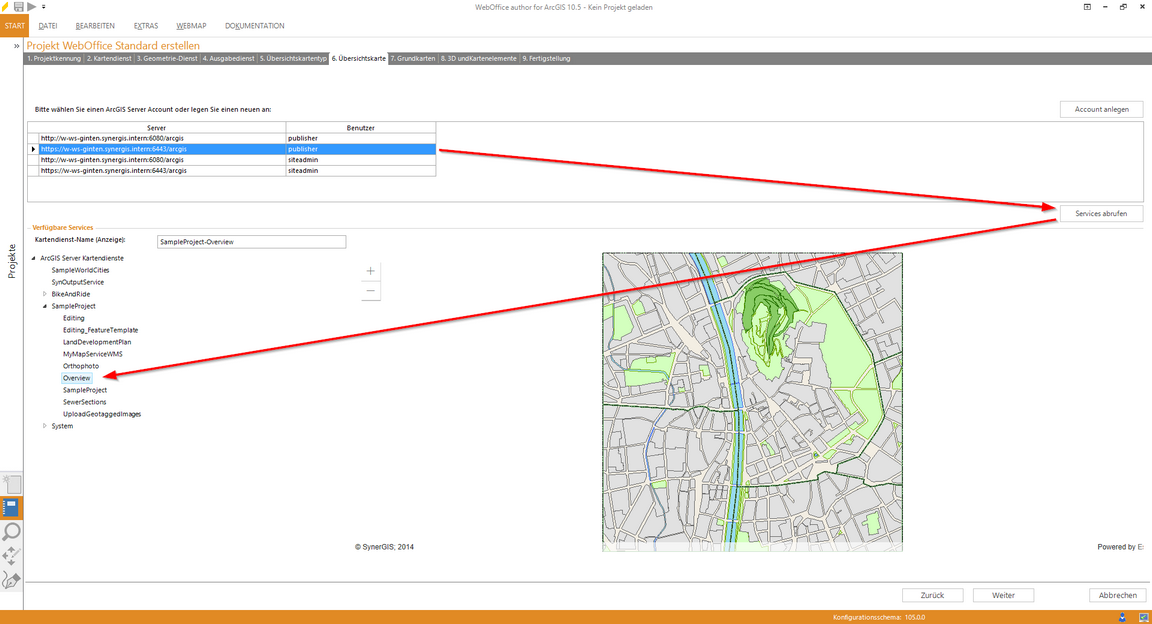Click the new page icon with sun sparkle
1152x624 pixels.
(12, 483)
